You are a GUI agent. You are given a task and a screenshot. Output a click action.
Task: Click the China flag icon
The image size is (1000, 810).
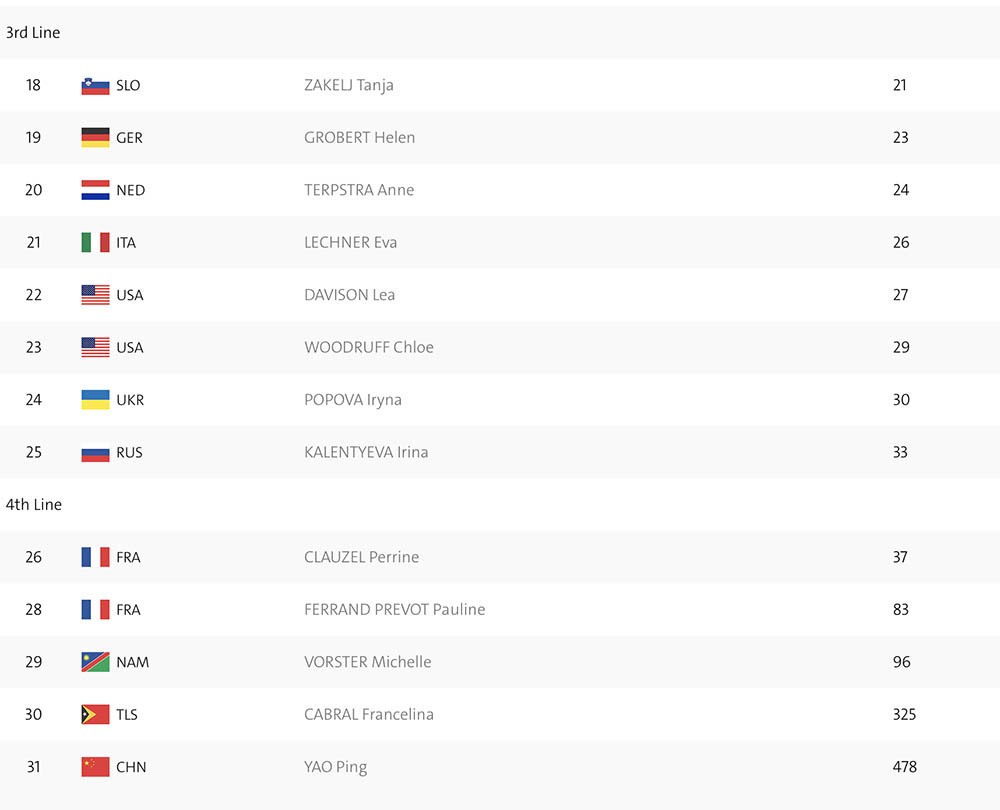pyautogui.click(x=95, y=767)
